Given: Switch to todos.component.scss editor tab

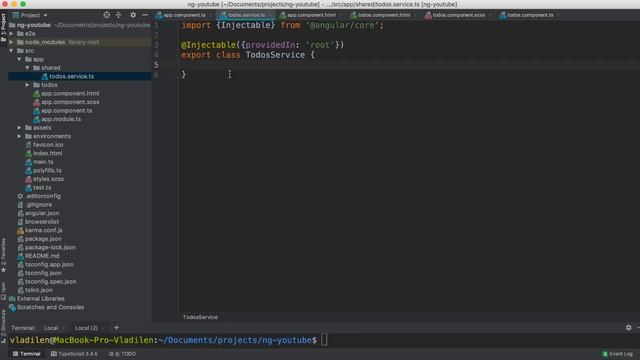Looking at the screenshot, I should [459, 15].
